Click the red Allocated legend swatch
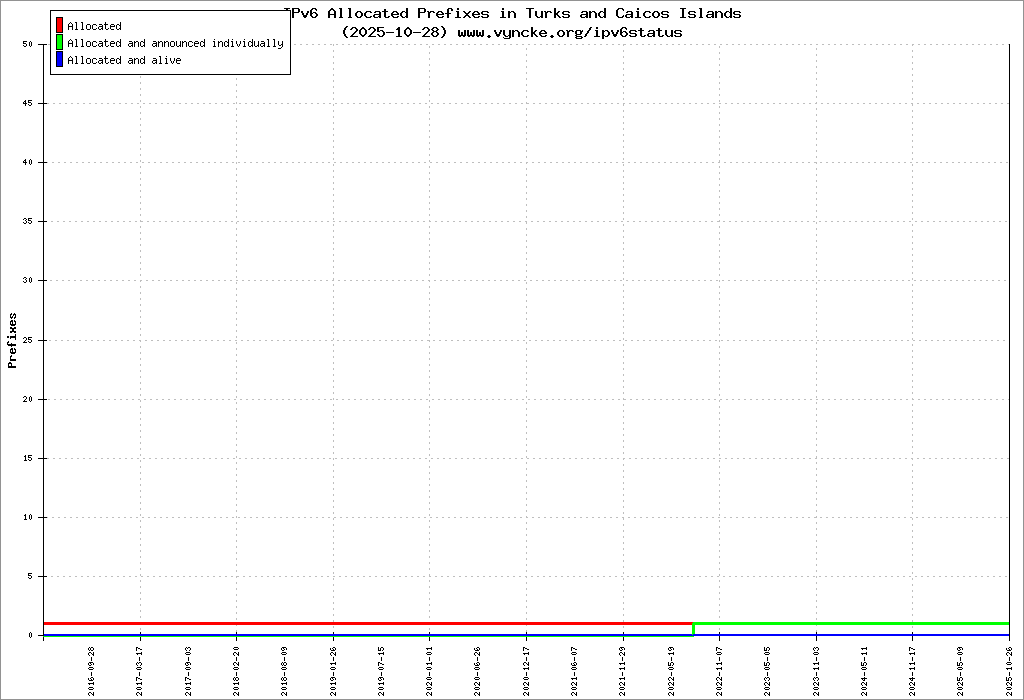Image resolution: width=1024 pixels, height=700 pixels. click(60, 26)
